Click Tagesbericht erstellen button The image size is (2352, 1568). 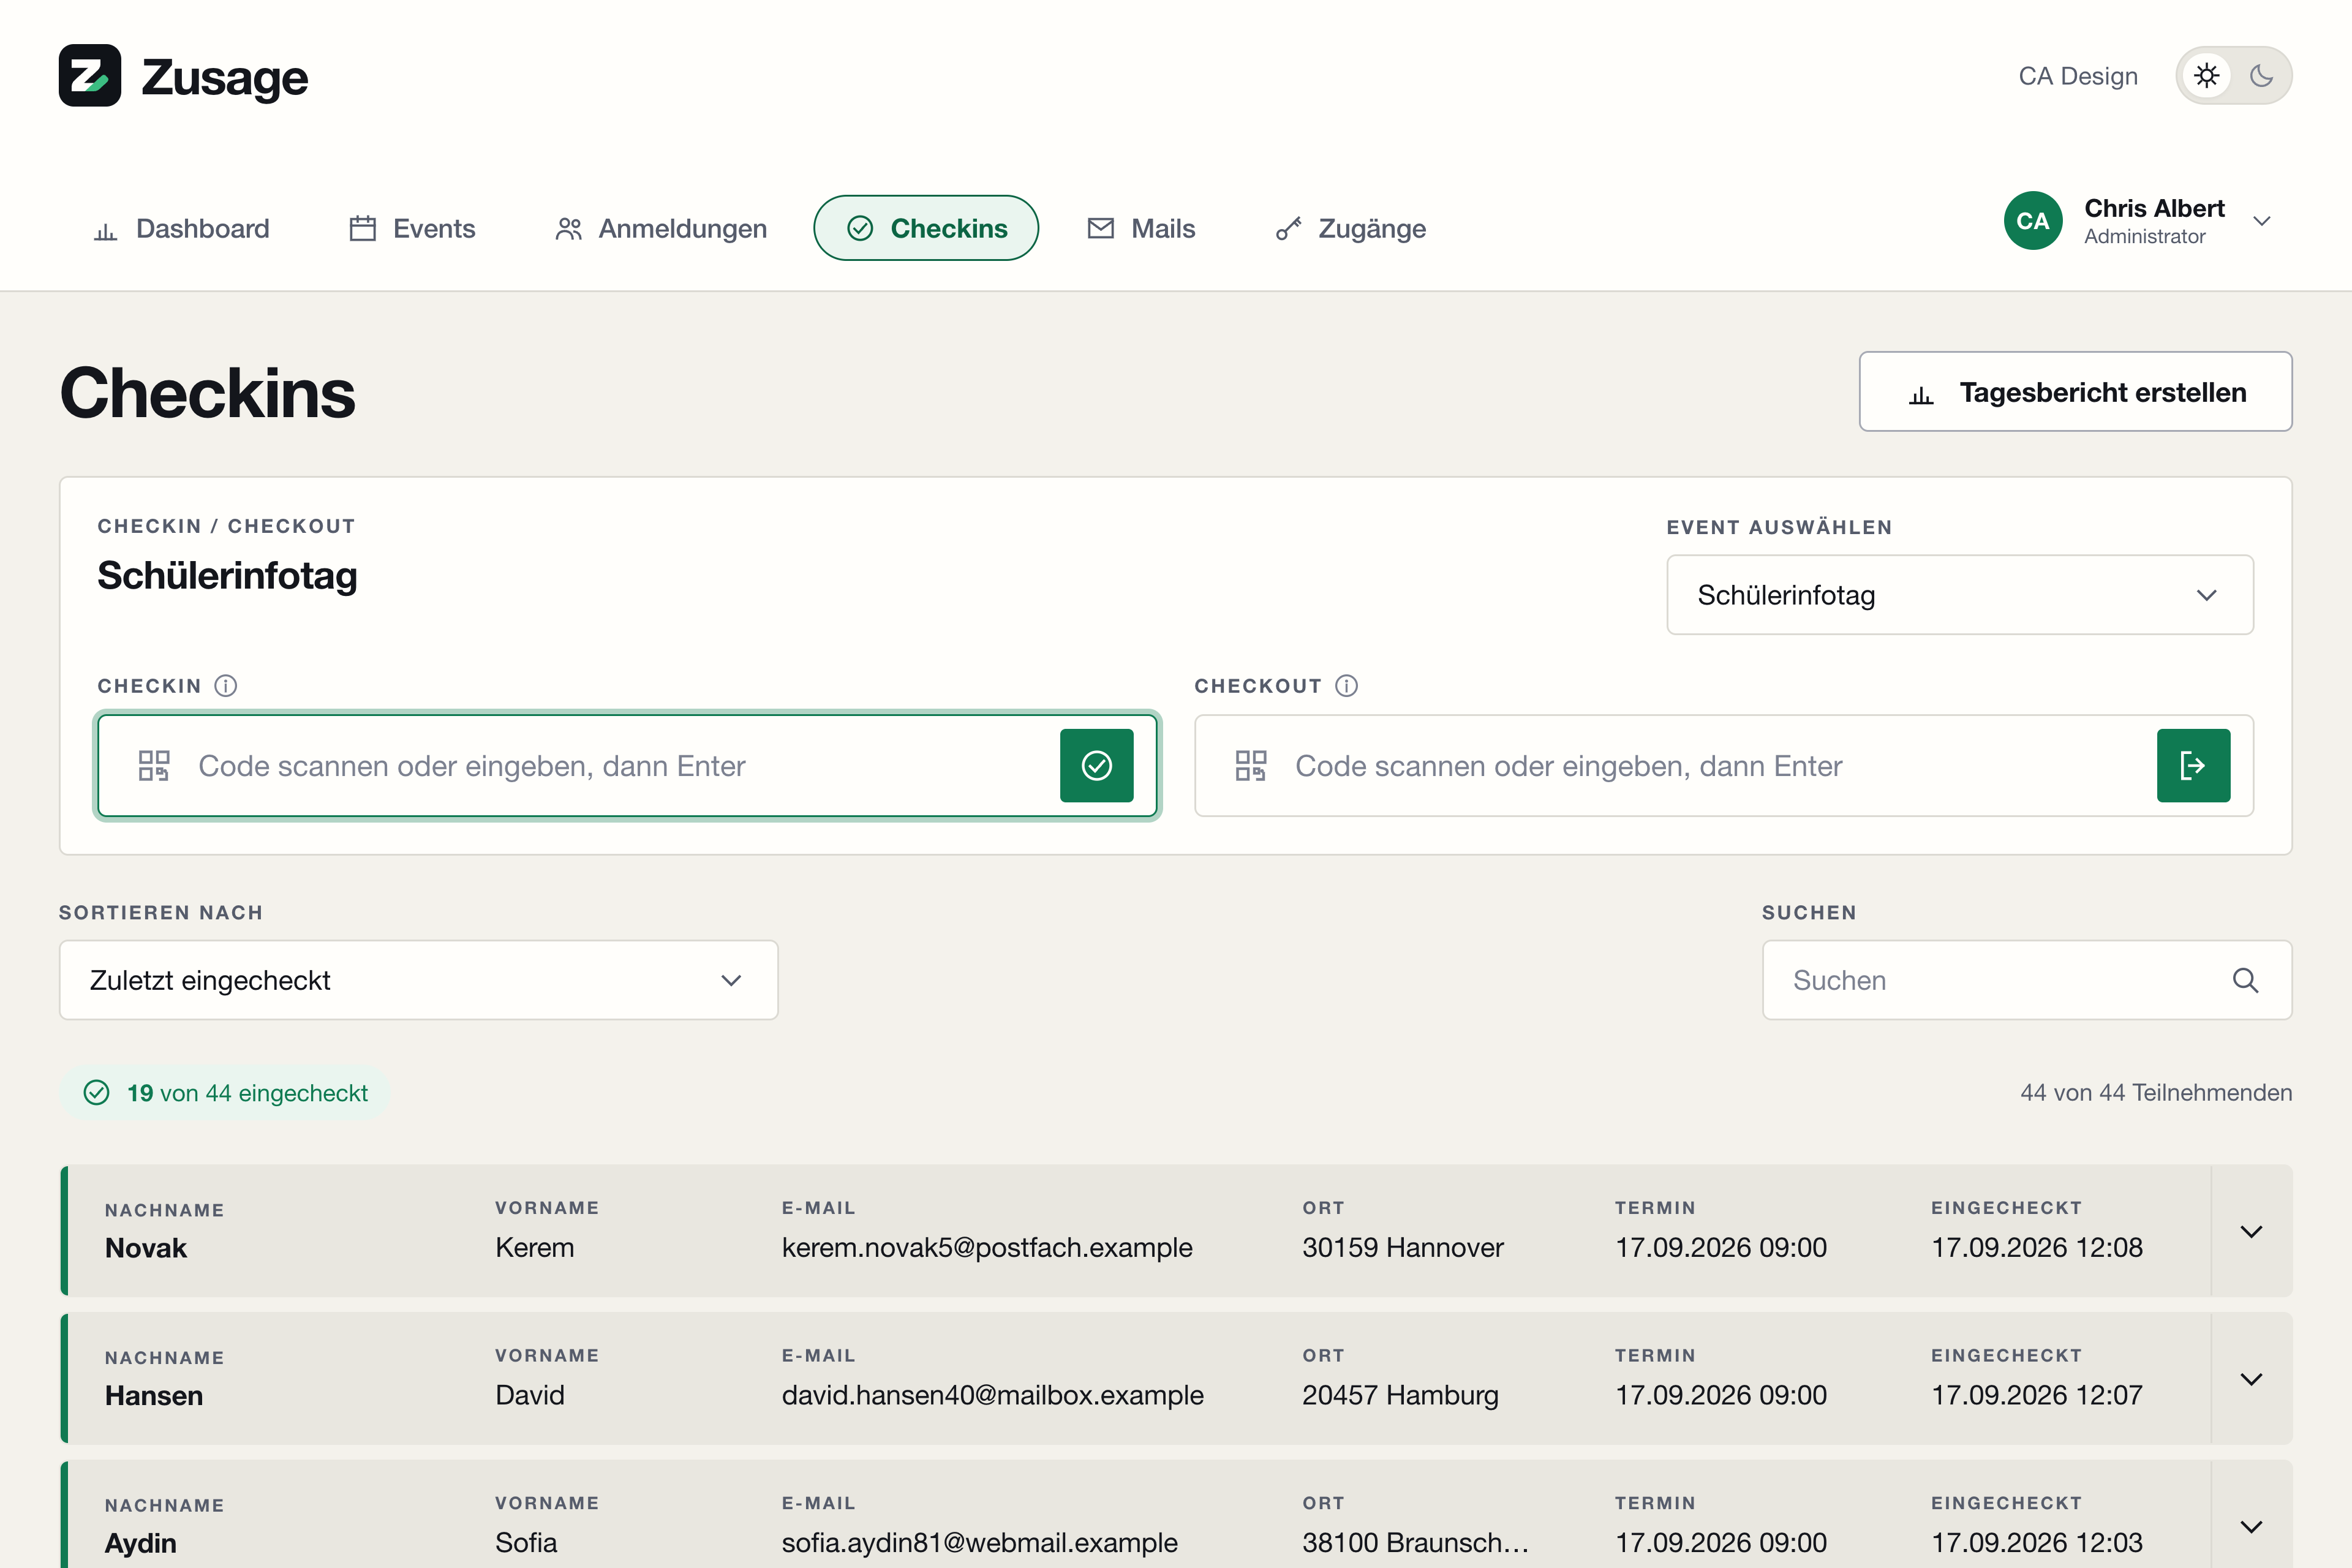pyautogui.click(x=2076, y=392)
